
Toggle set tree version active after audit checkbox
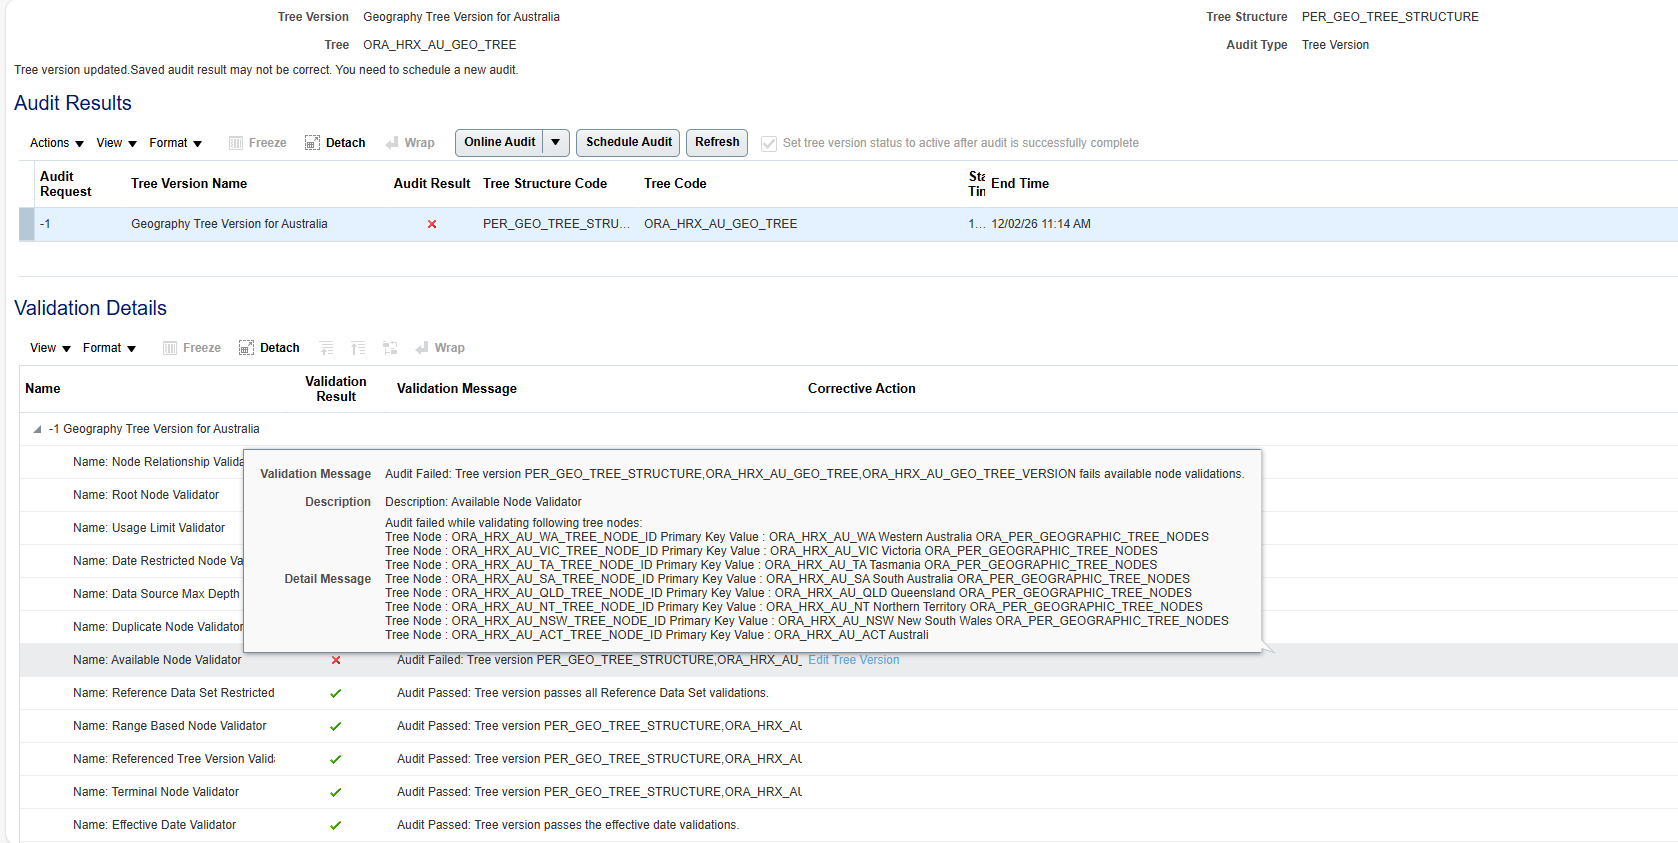click(x=769, y=144)
